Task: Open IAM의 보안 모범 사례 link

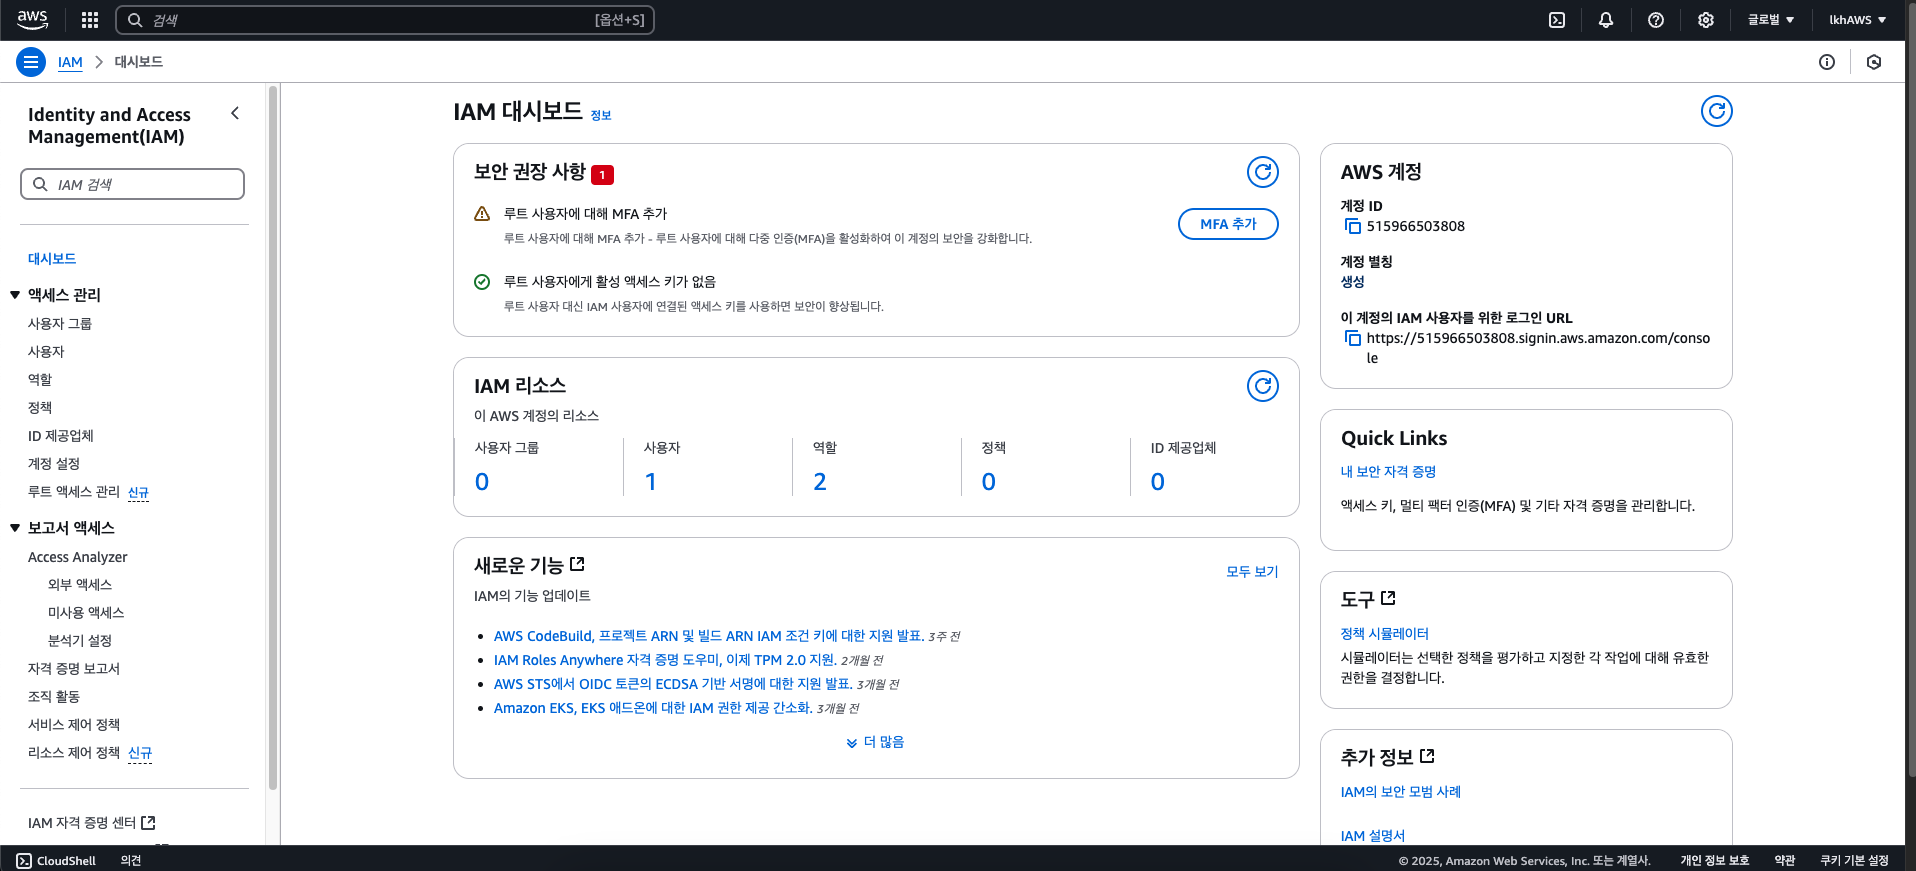Action: 1401,792
